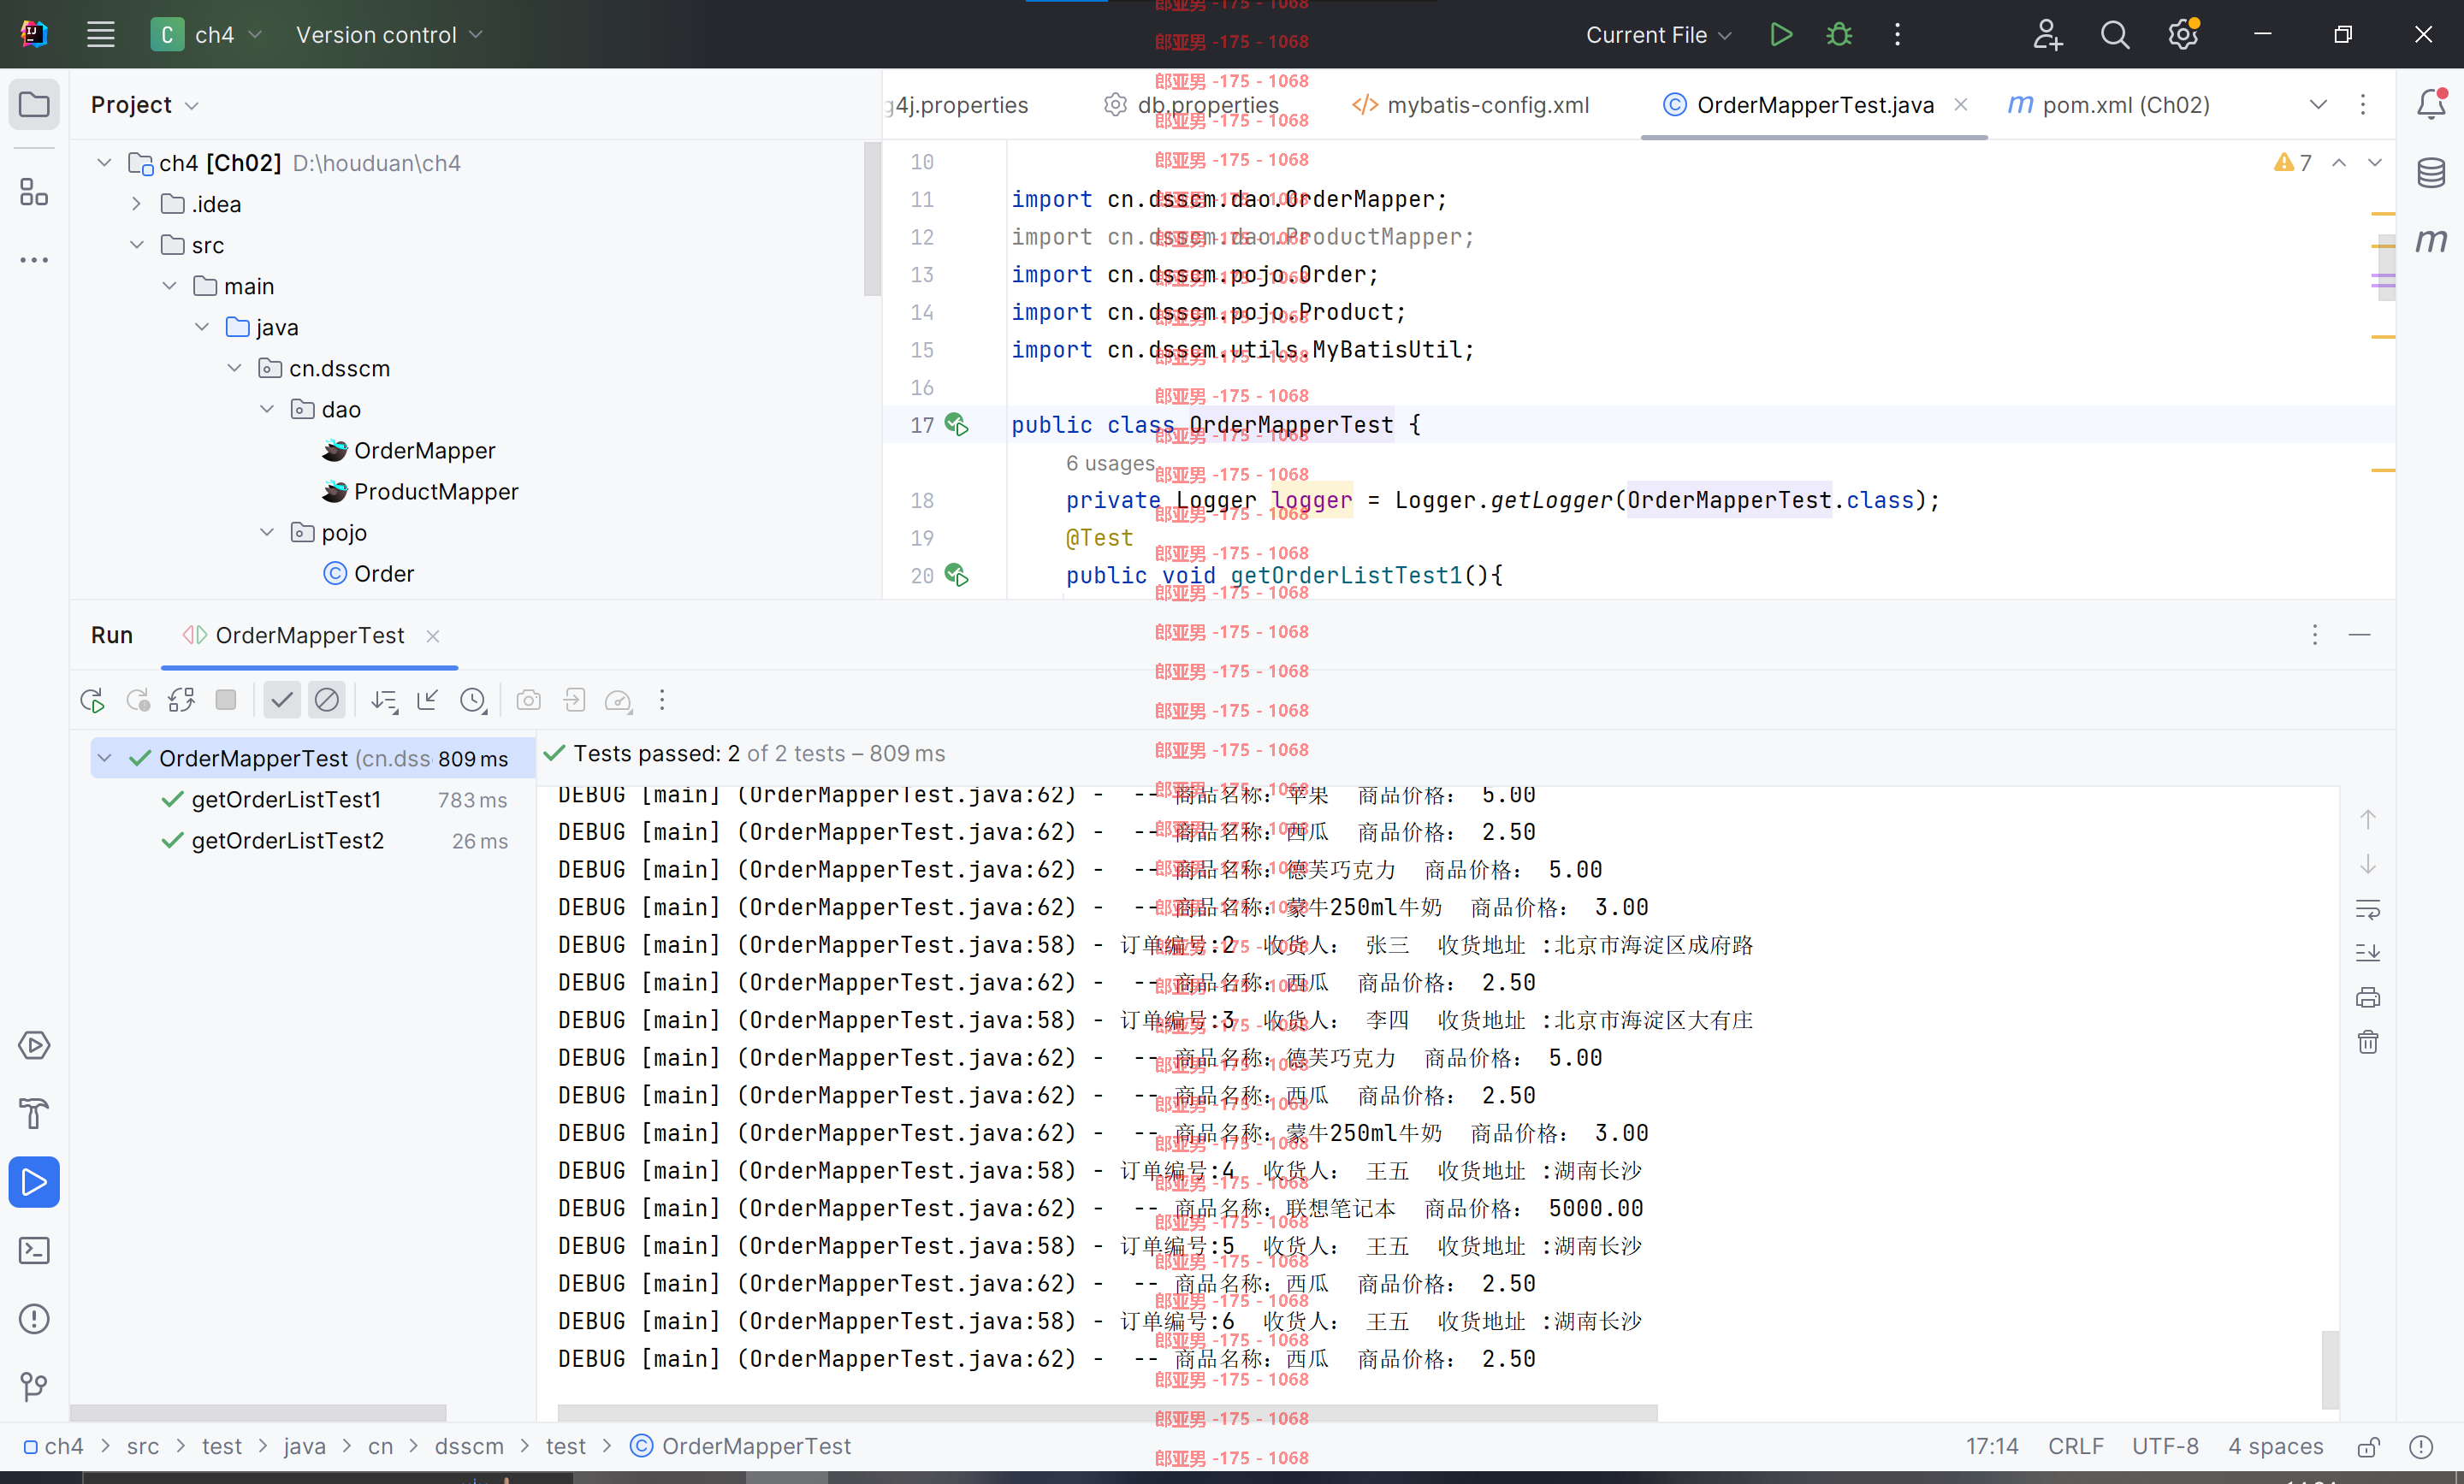Switch to the pom.xml (Ch02) tab
This screenshot has width=2464, height=1484.
pos(2110,105)
